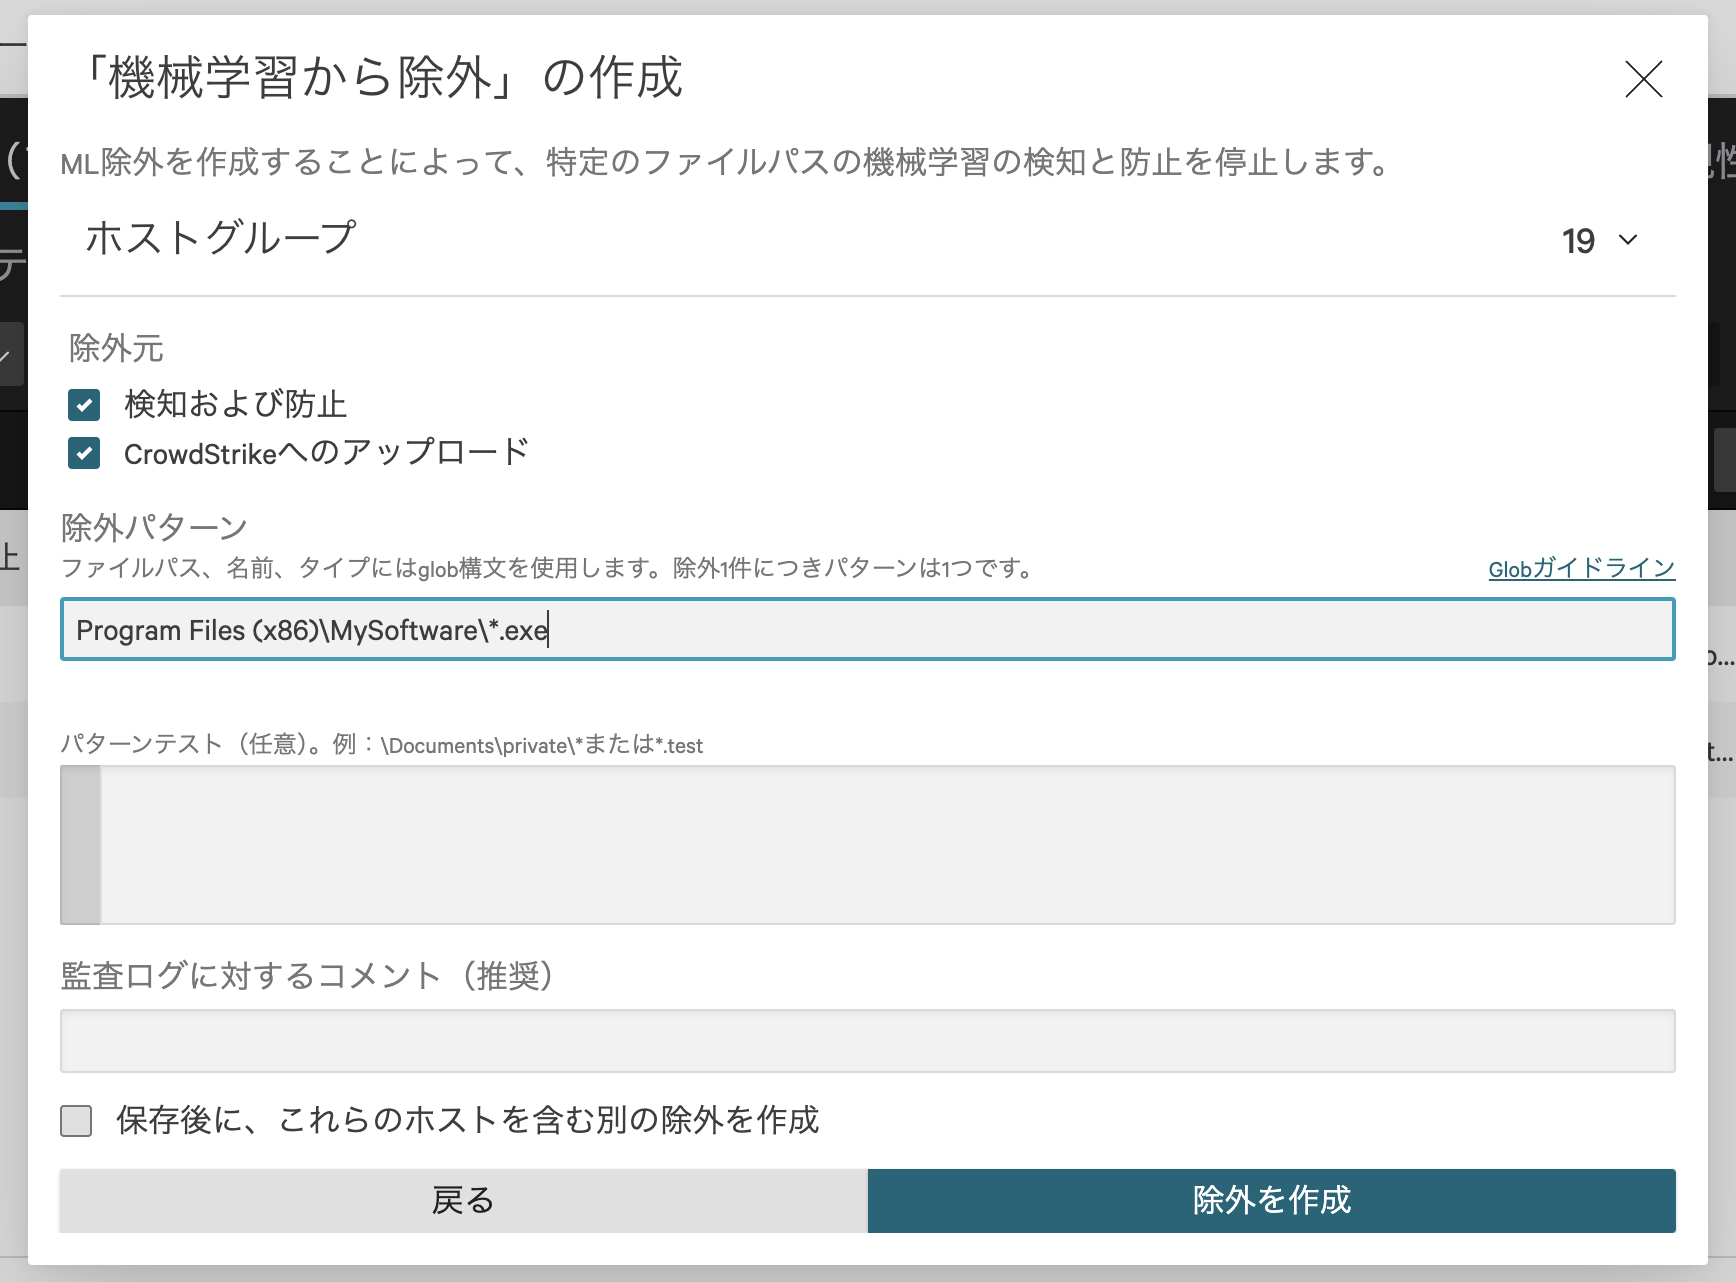Click the 戻る button
Viewport: 1736px width, 1282px height.
point(463,1200)
